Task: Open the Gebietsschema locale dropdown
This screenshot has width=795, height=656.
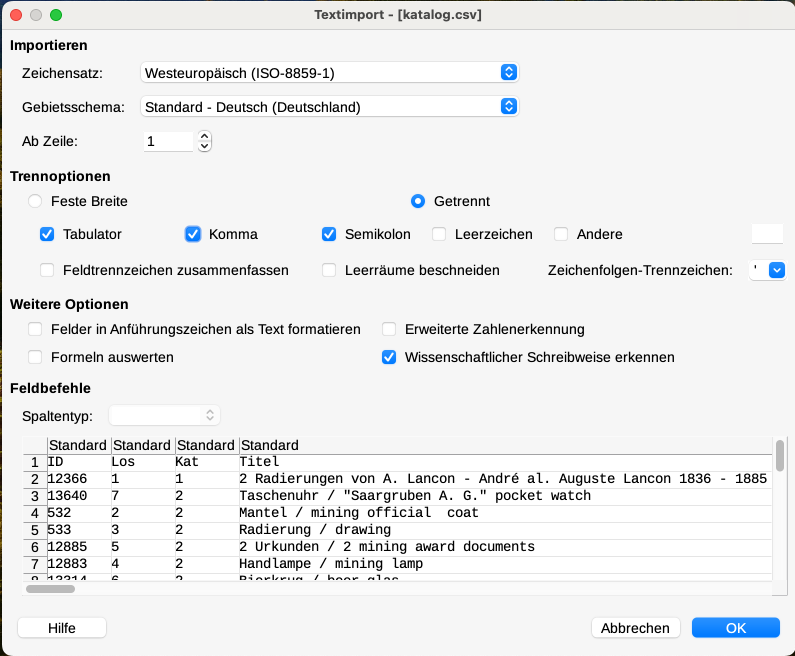Action: pyautogui.click(x=329, y=107)
